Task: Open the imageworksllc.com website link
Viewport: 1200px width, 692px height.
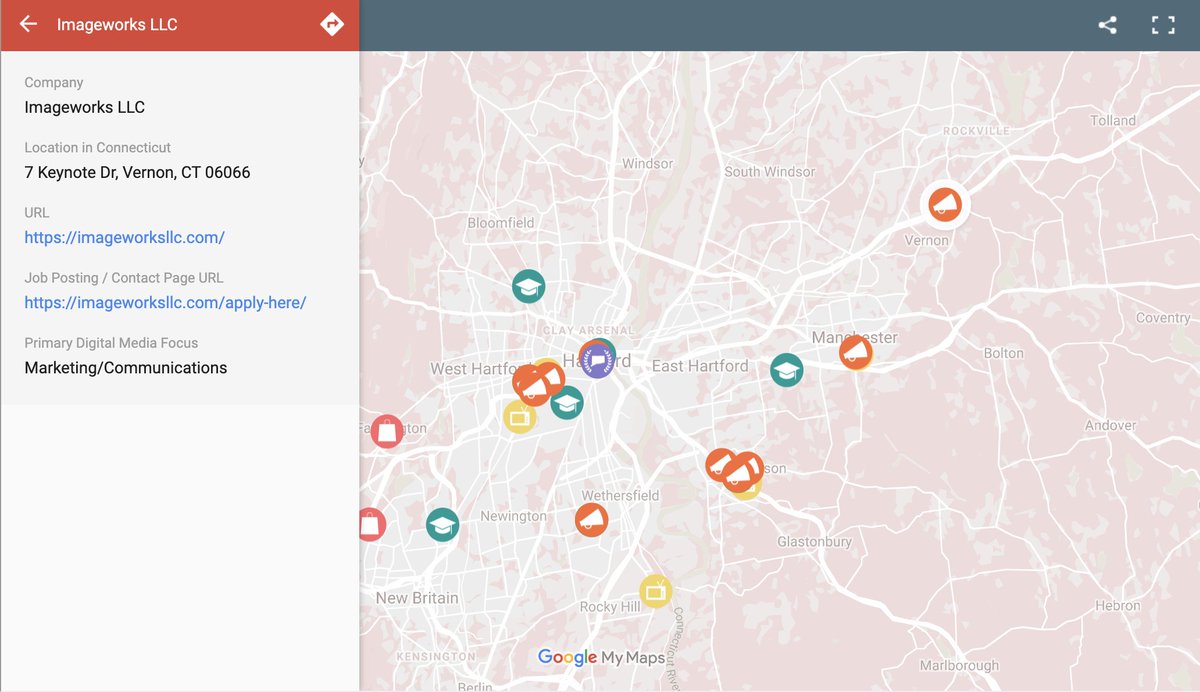Action: (x=125, y=237)
